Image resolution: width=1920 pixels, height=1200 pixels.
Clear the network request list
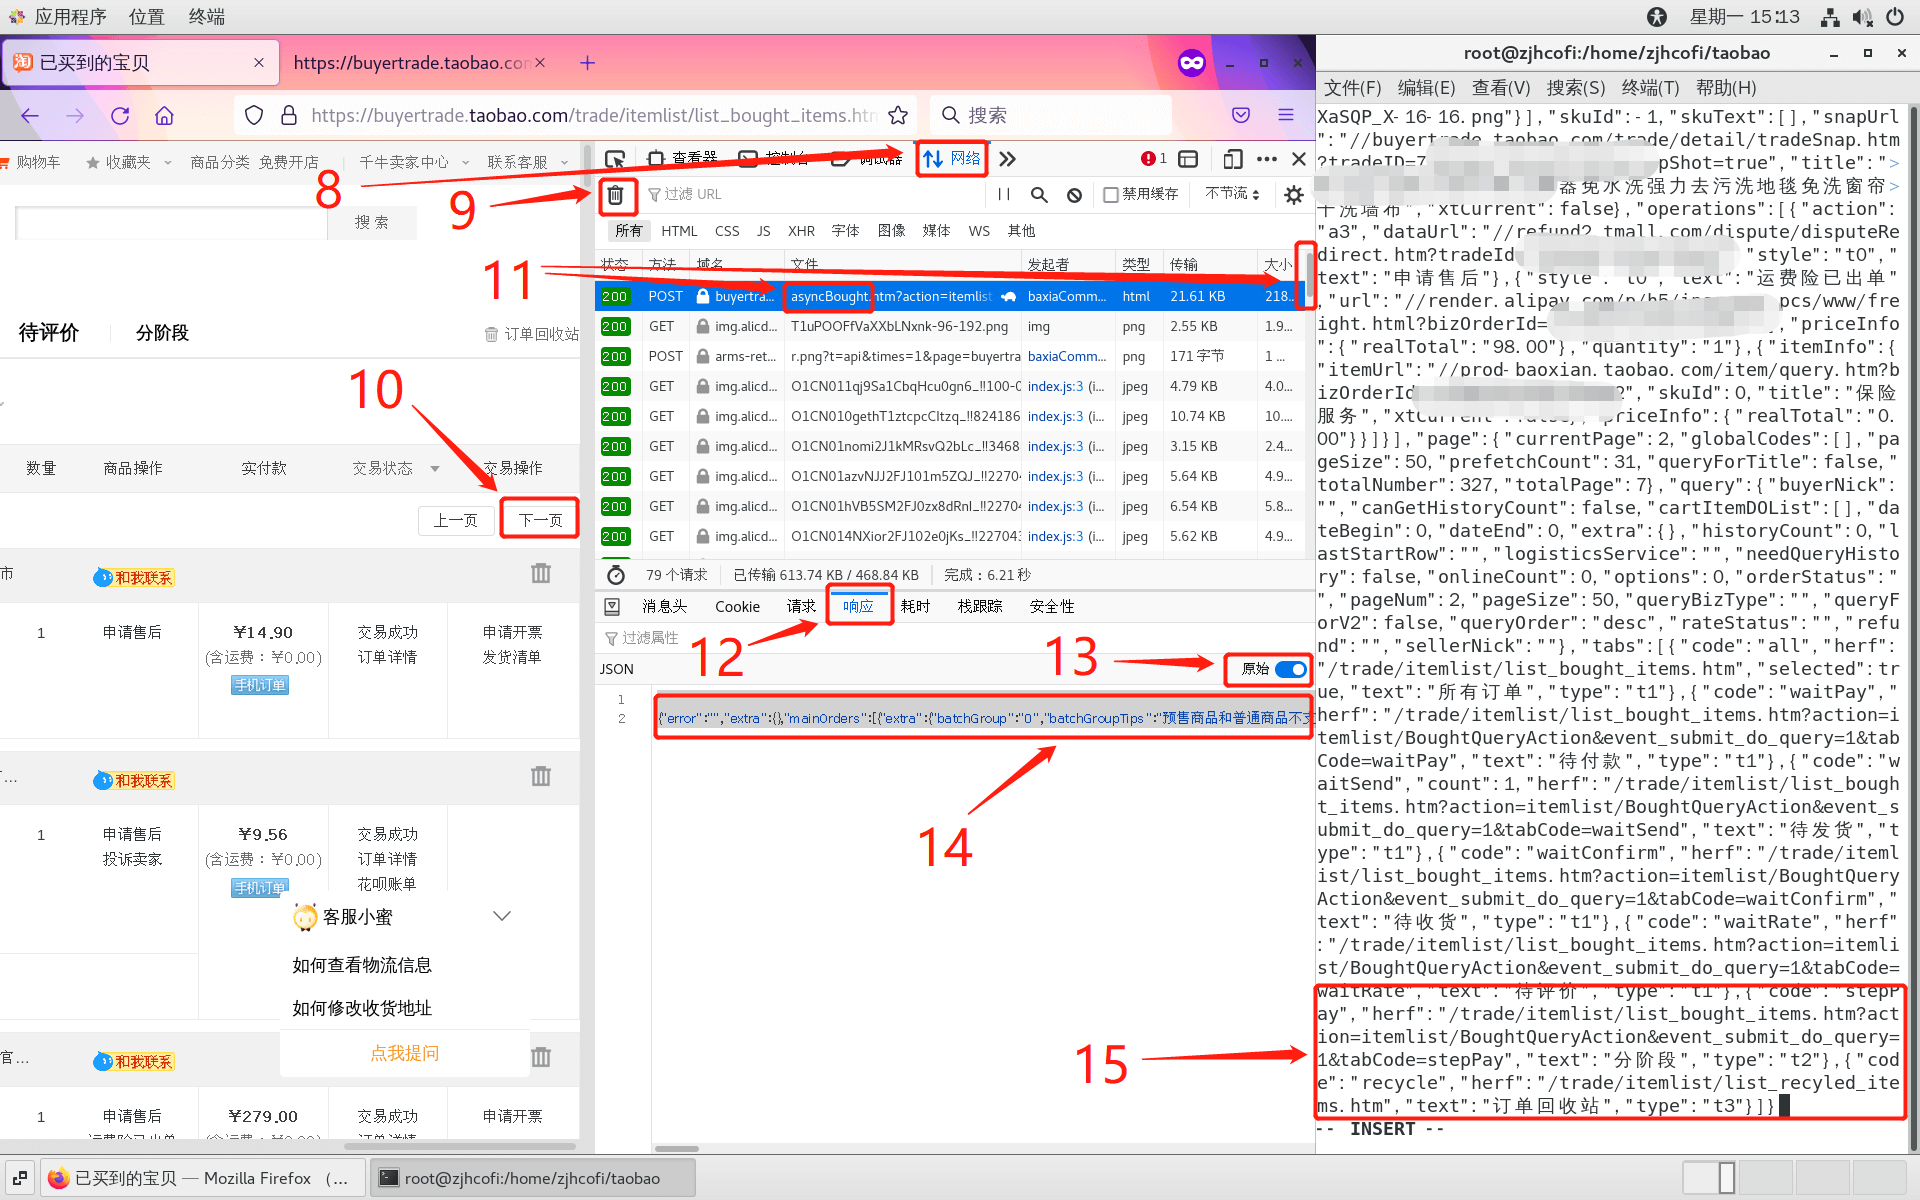(616, 195)
